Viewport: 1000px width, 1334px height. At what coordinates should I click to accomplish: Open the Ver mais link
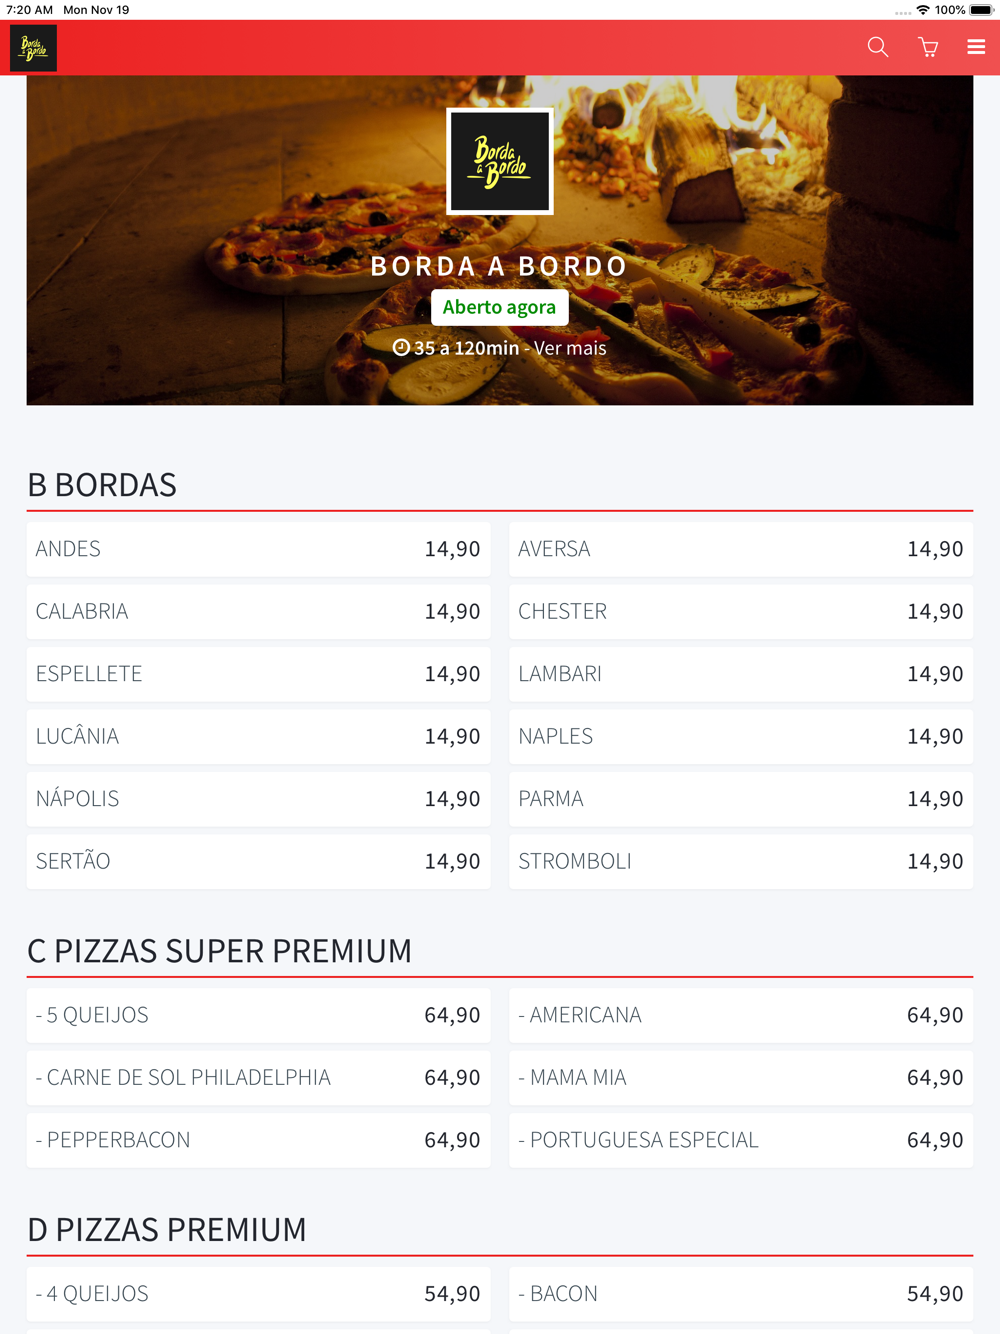coord(570,348)
